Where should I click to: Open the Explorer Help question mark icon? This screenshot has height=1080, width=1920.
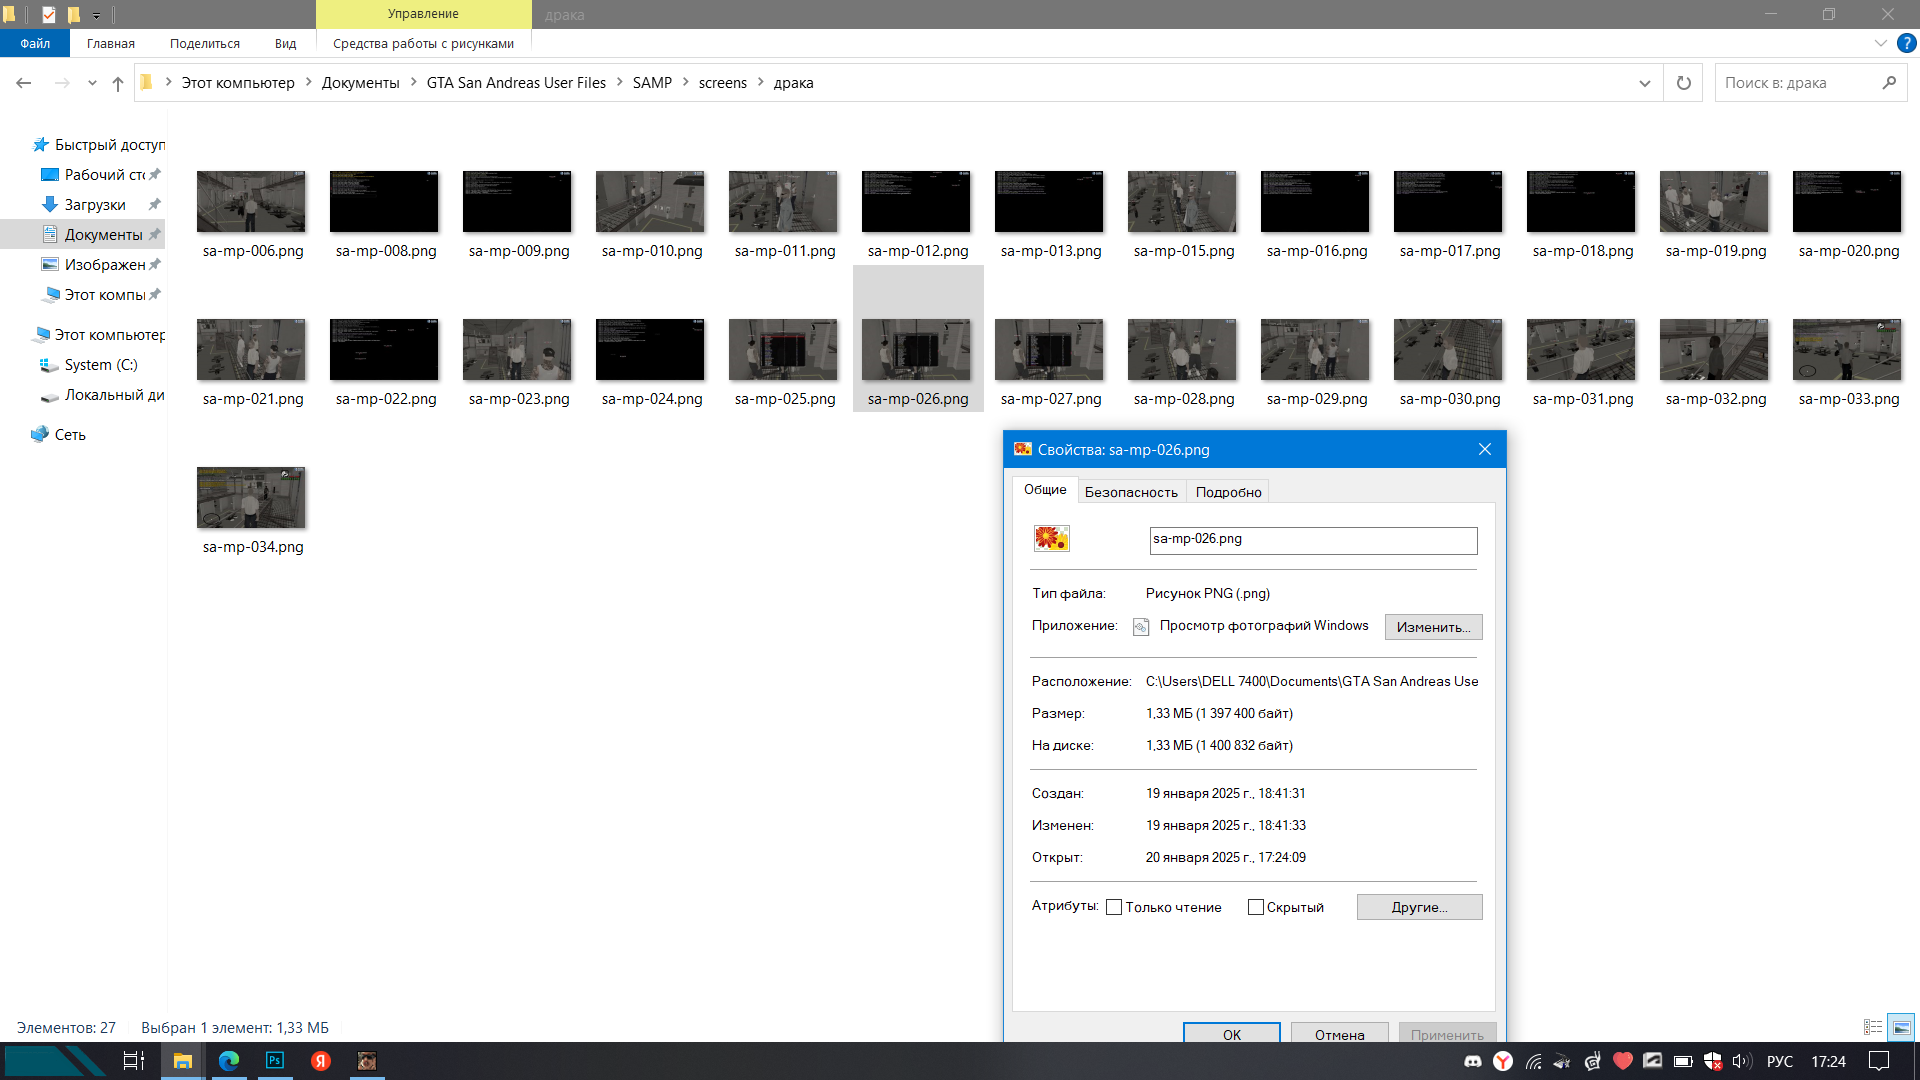1907,43
